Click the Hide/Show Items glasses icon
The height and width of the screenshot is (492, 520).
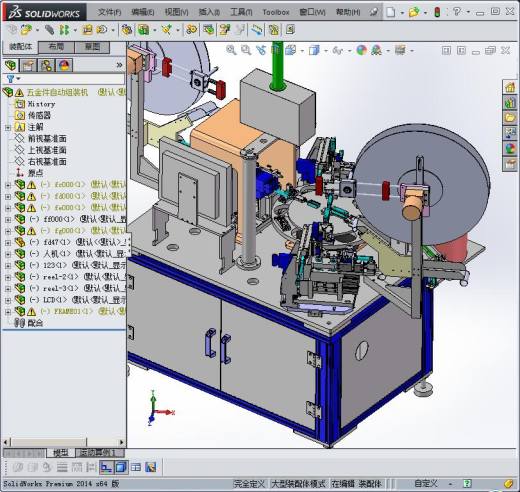(338, 51)
